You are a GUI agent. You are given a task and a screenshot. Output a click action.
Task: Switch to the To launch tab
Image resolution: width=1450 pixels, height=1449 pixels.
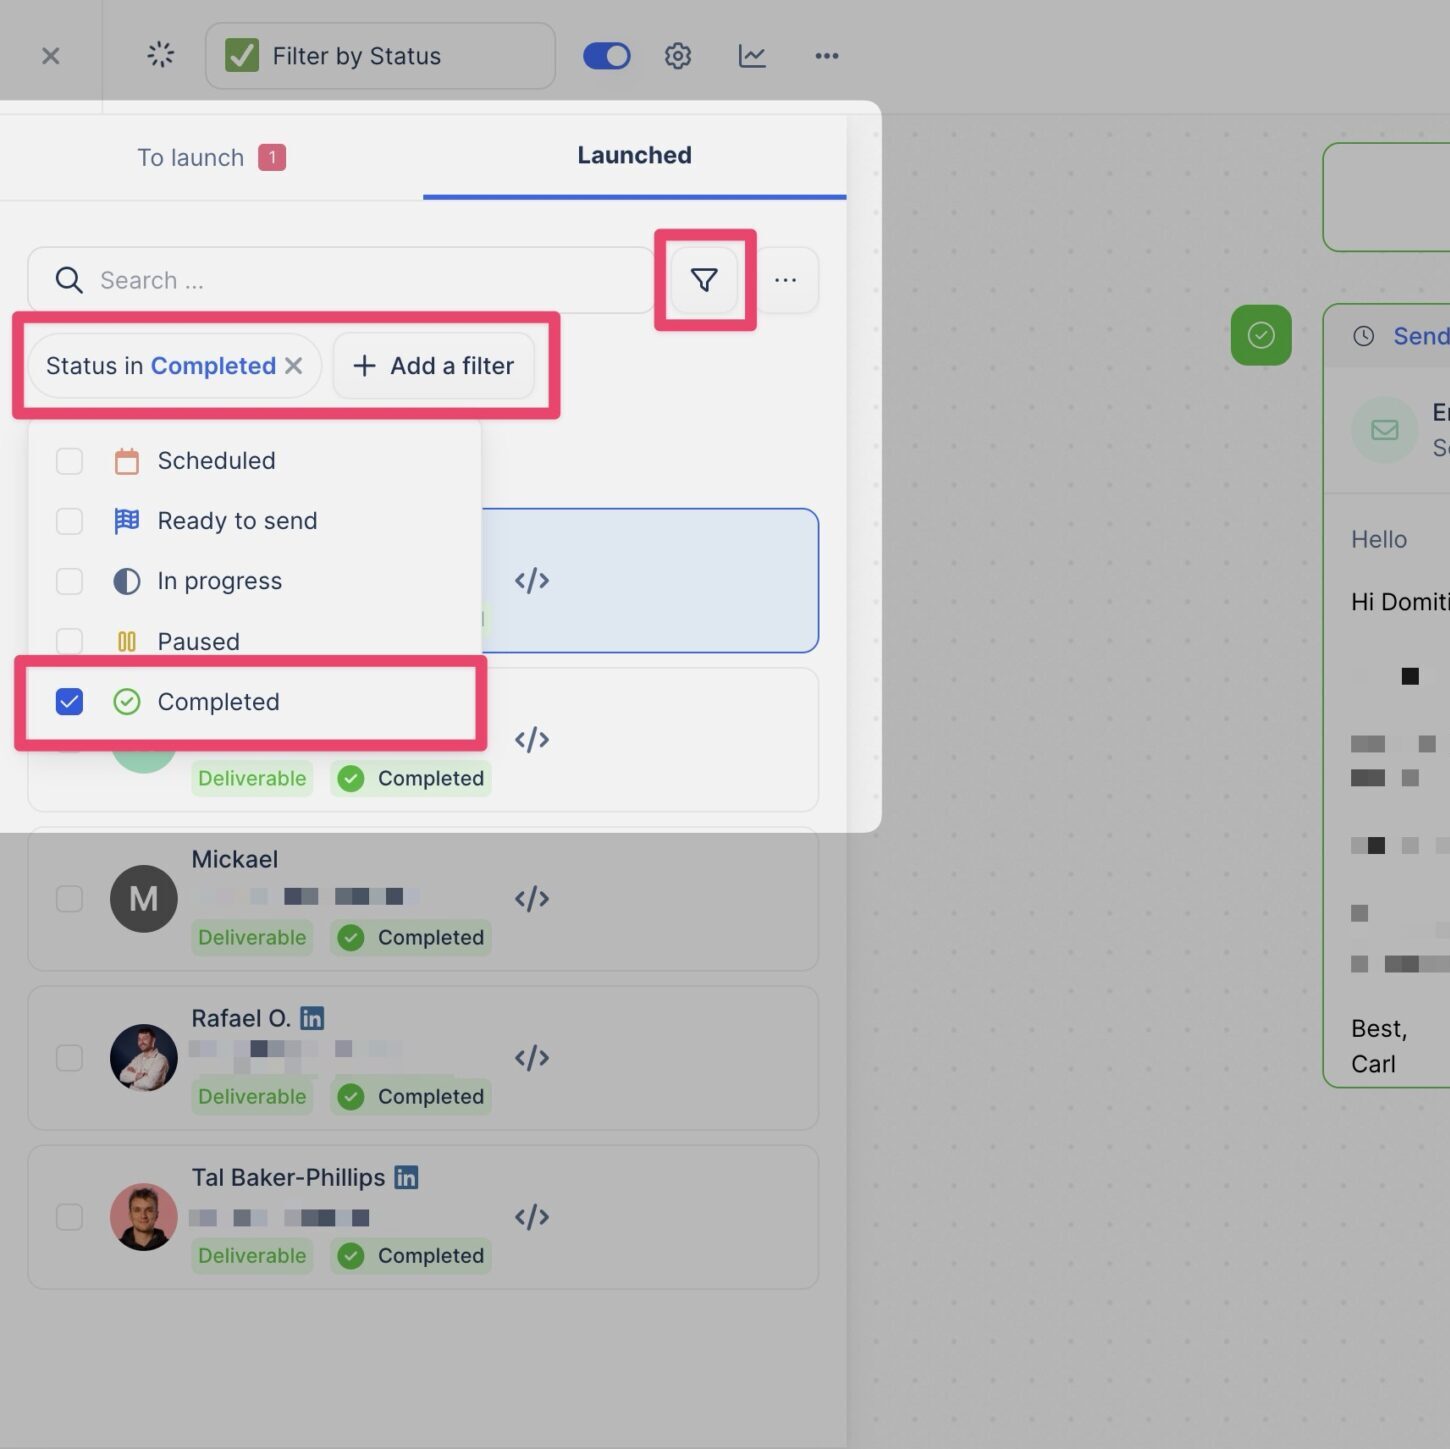[191, 157]
